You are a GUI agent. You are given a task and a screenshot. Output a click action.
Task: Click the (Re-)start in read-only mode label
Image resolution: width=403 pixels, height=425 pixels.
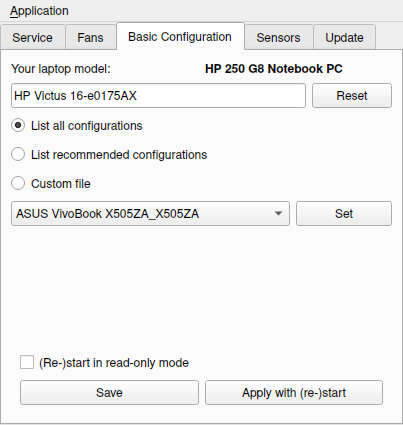(x=114, y=363)
